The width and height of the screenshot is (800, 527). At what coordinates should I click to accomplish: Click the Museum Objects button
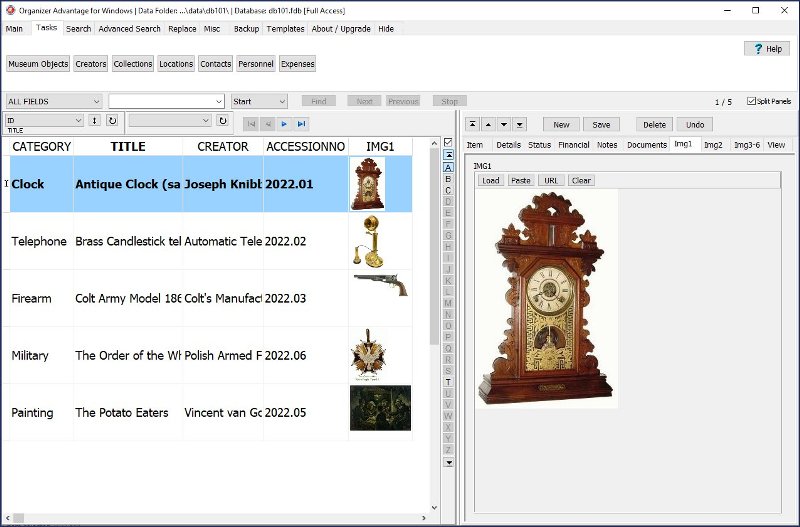click(38, 64)
